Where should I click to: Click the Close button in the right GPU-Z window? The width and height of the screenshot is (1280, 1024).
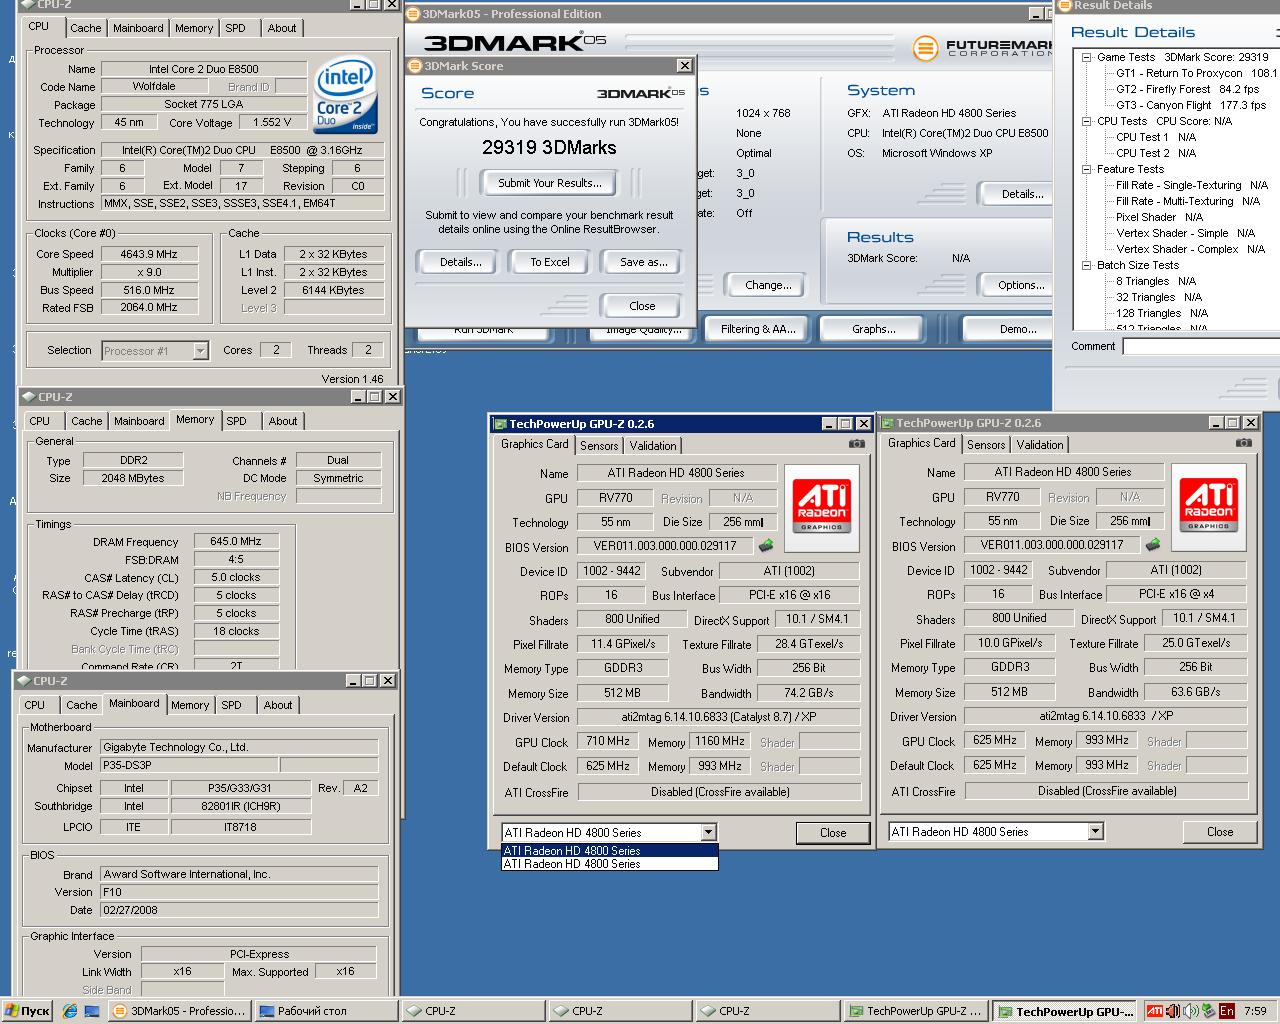tap(1220, 831)
